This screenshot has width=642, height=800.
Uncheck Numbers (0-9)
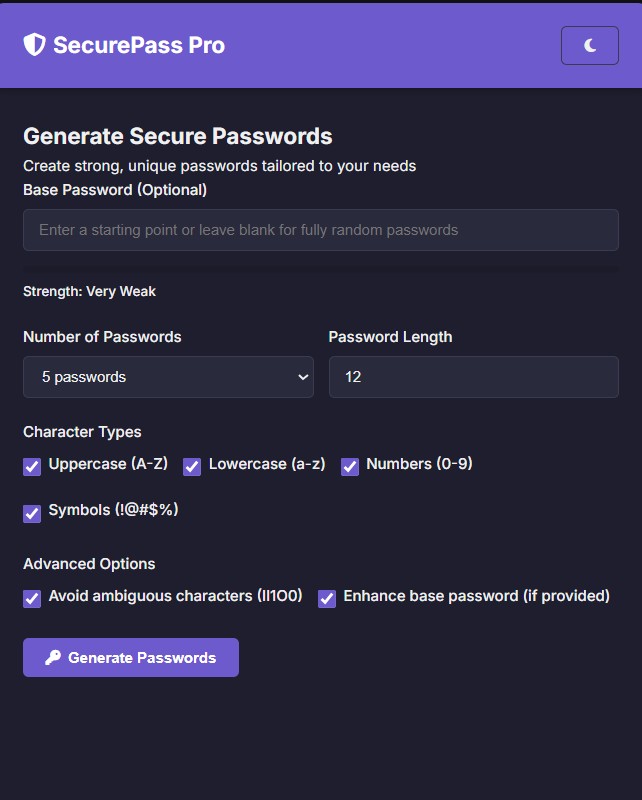point(350,466)
